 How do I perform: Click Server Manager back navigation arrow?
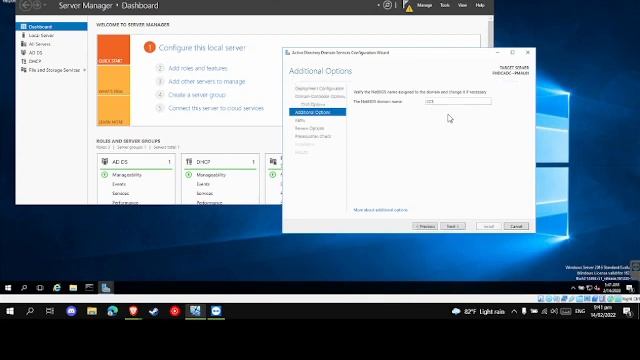(x=26, y=5)
